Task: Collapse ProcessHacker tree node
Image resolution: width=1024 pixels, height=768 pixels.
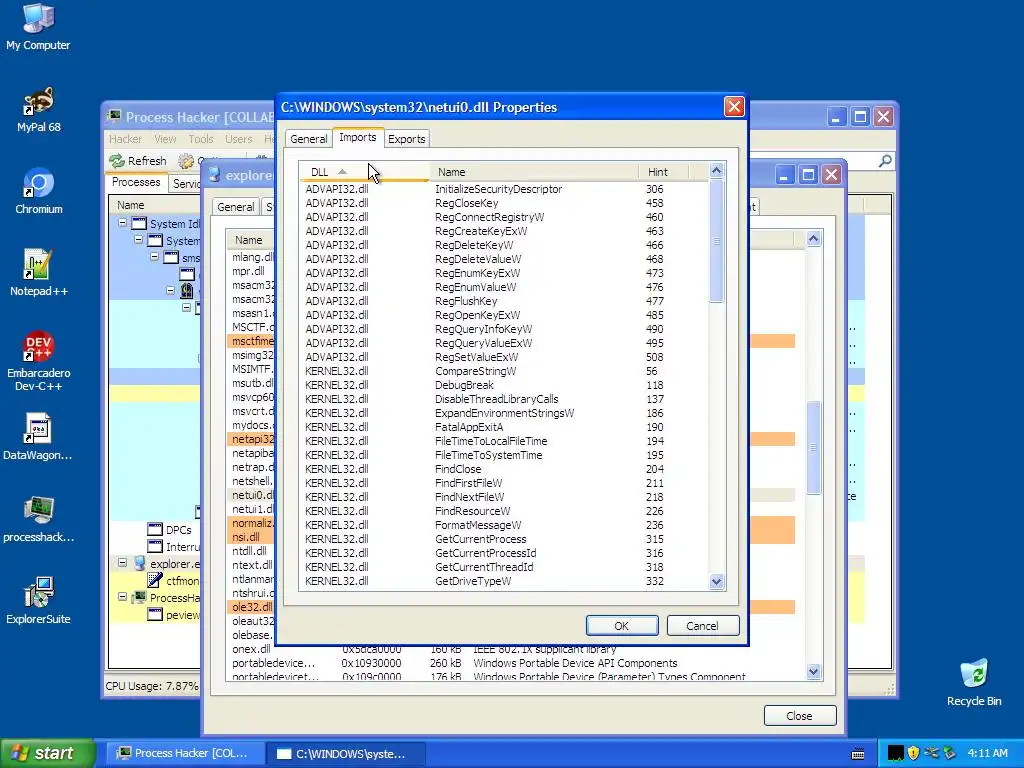Action: (122, 597)
